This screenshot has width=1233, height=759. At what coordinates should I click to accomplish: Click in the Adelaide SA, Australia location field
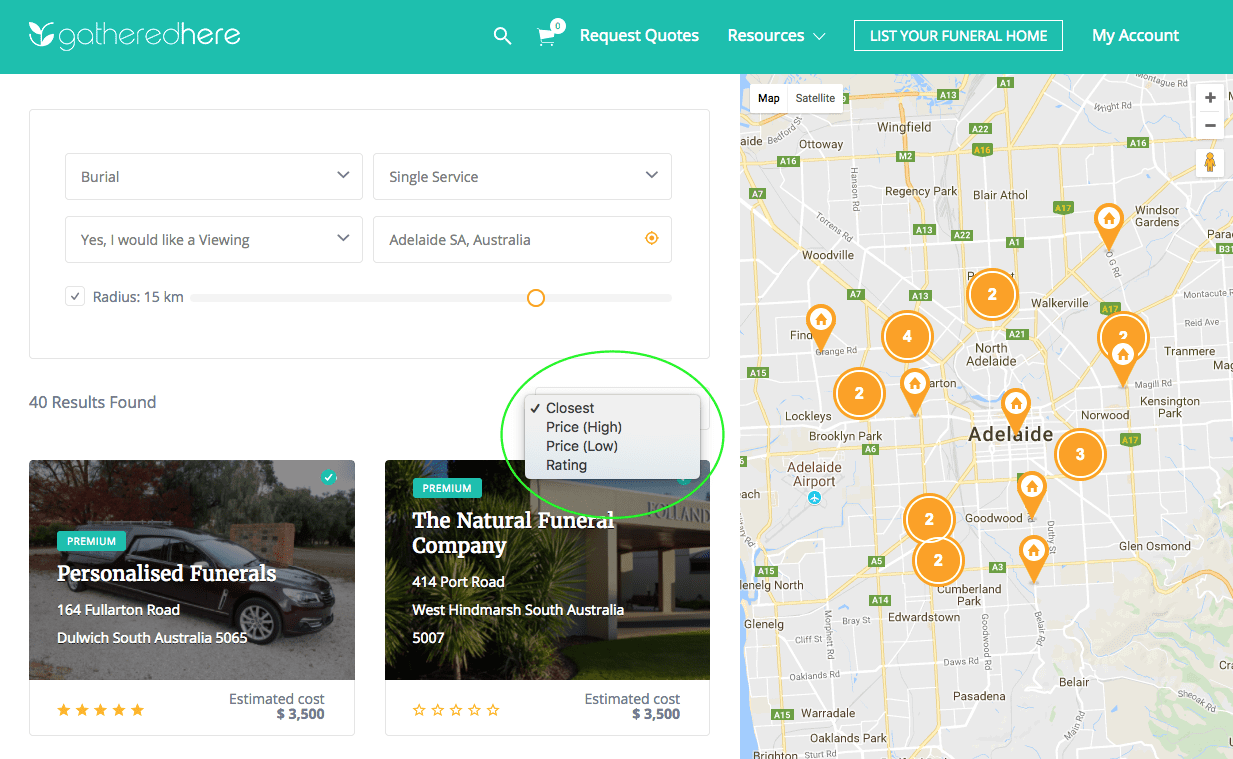point(522,239)
